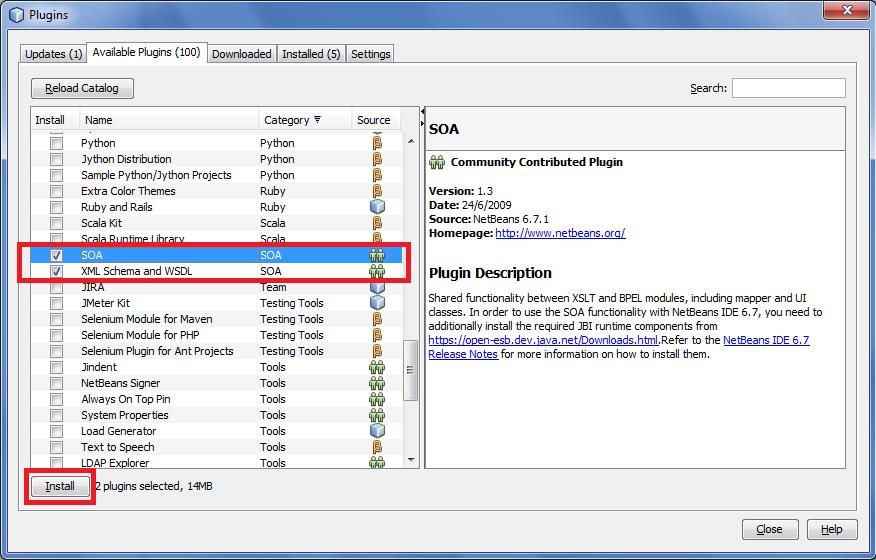The width and height of the screenshot is (876, 560).
Task: Select the Selenium Plugin for Ant Projects row
Action: (217, 351)
